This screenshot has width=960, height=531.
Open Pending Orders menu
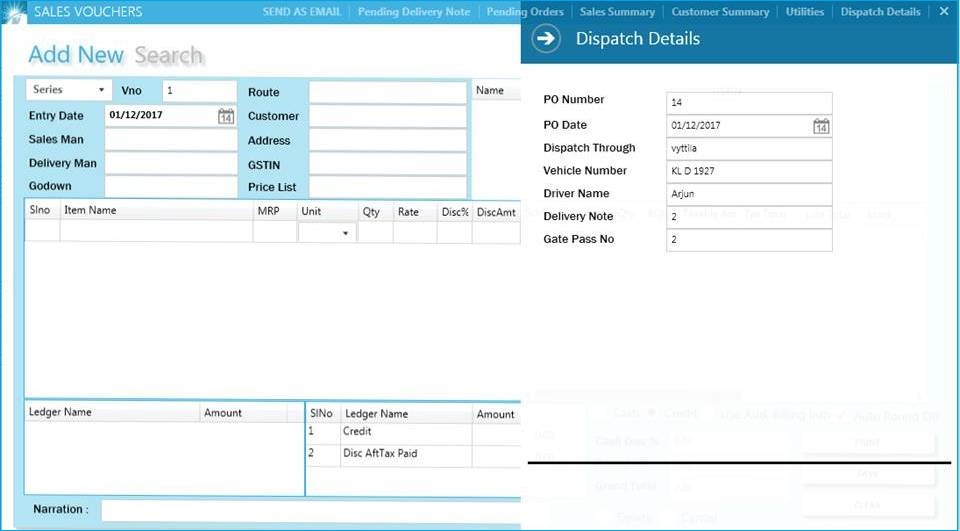coord(525,12)
